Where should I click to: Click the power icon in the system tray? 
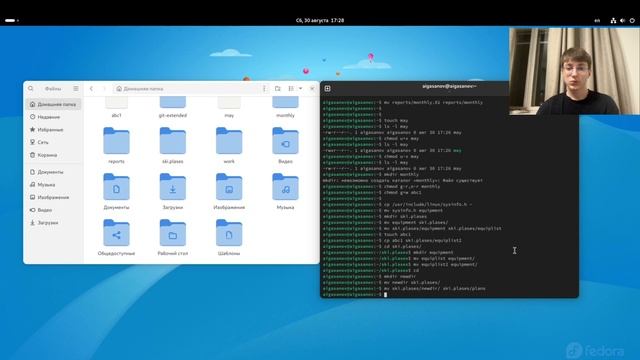point(632,20)
